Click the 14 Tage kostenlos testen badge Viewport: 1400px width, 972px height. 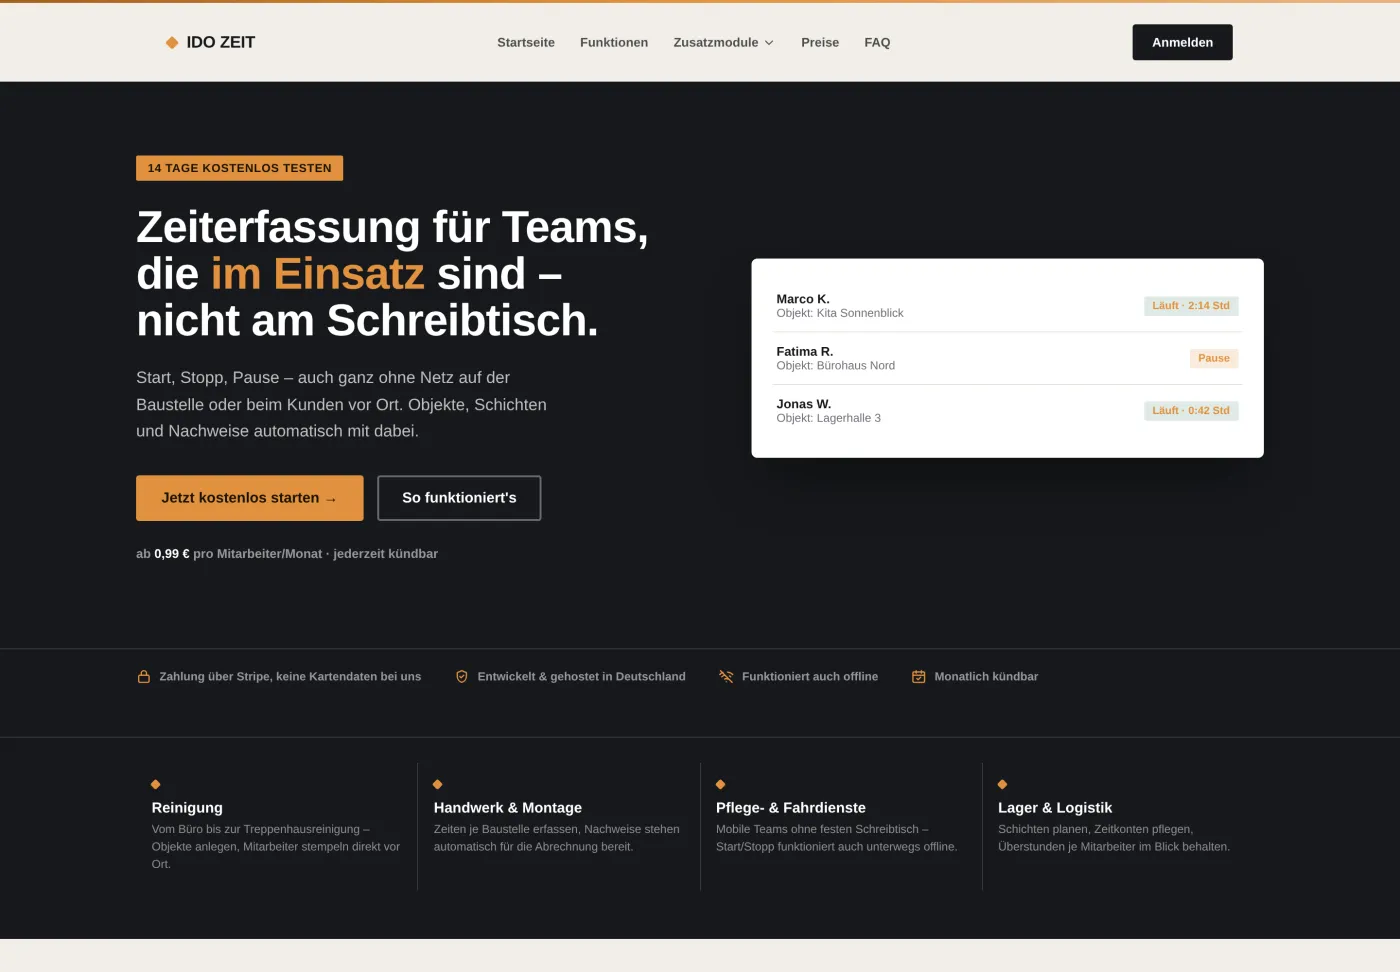[240, 168]
